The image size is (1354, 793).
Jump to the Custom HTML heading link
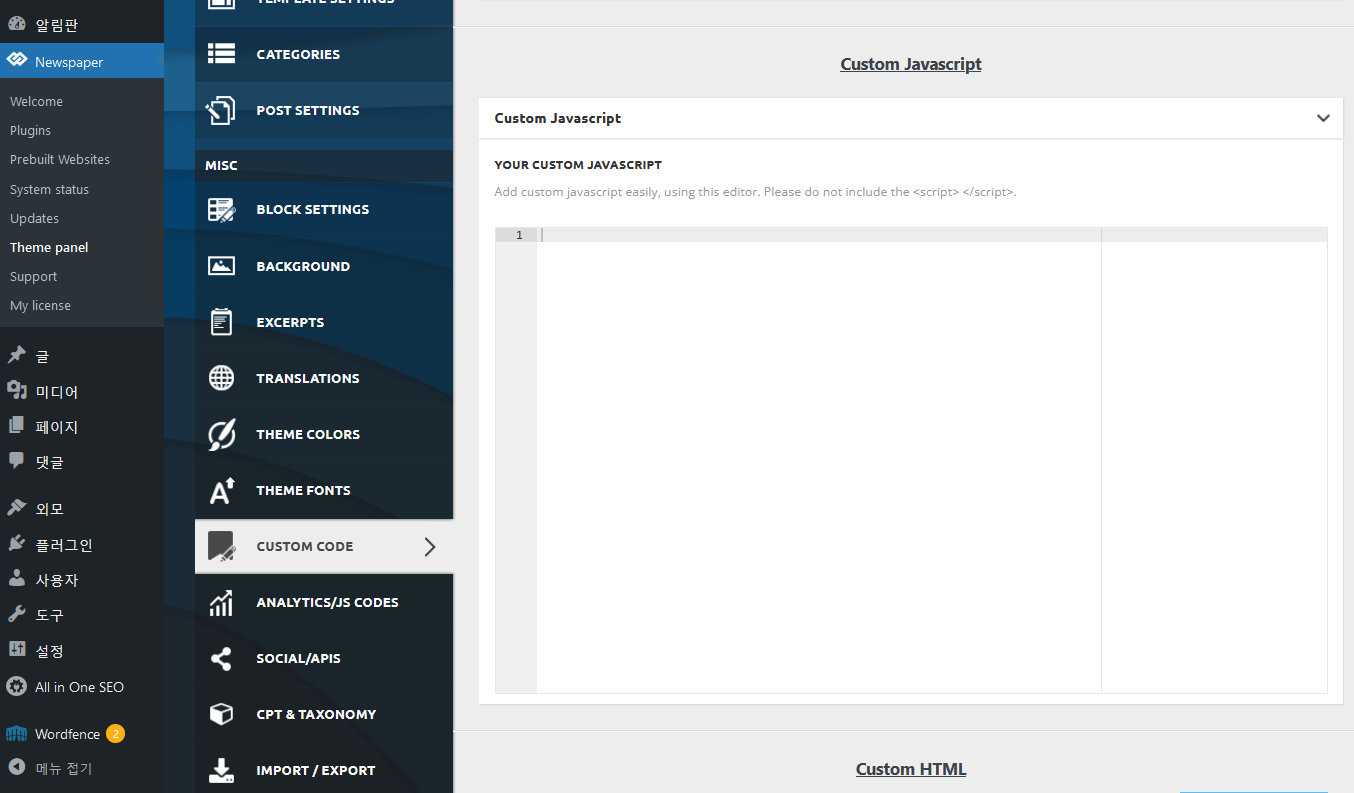tap(911, 769)
